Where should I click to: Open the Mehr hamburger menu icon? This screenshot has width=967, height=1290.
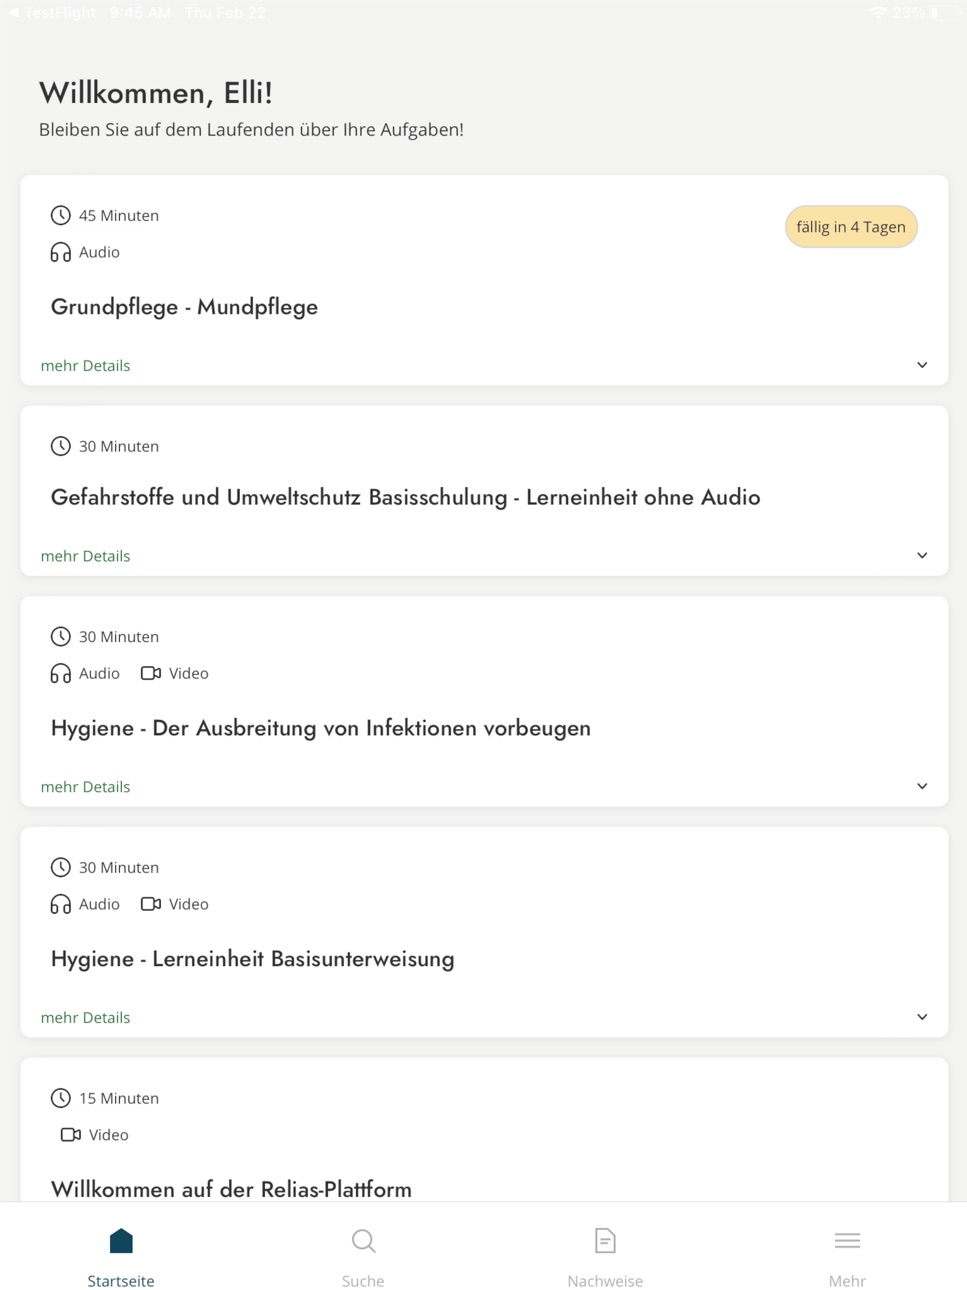tap(847, 1241)
